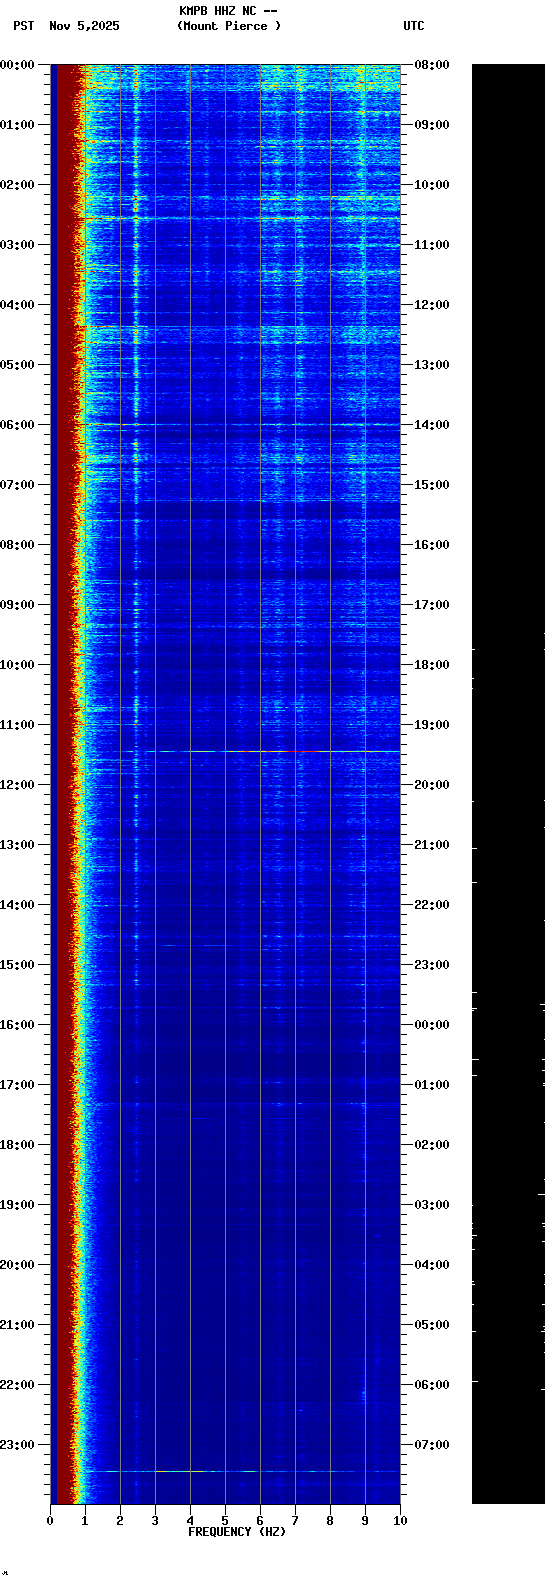Click the PST time label '18:00'
The height and width of the screenshot is (1584, 552).
coord(17,1145)
